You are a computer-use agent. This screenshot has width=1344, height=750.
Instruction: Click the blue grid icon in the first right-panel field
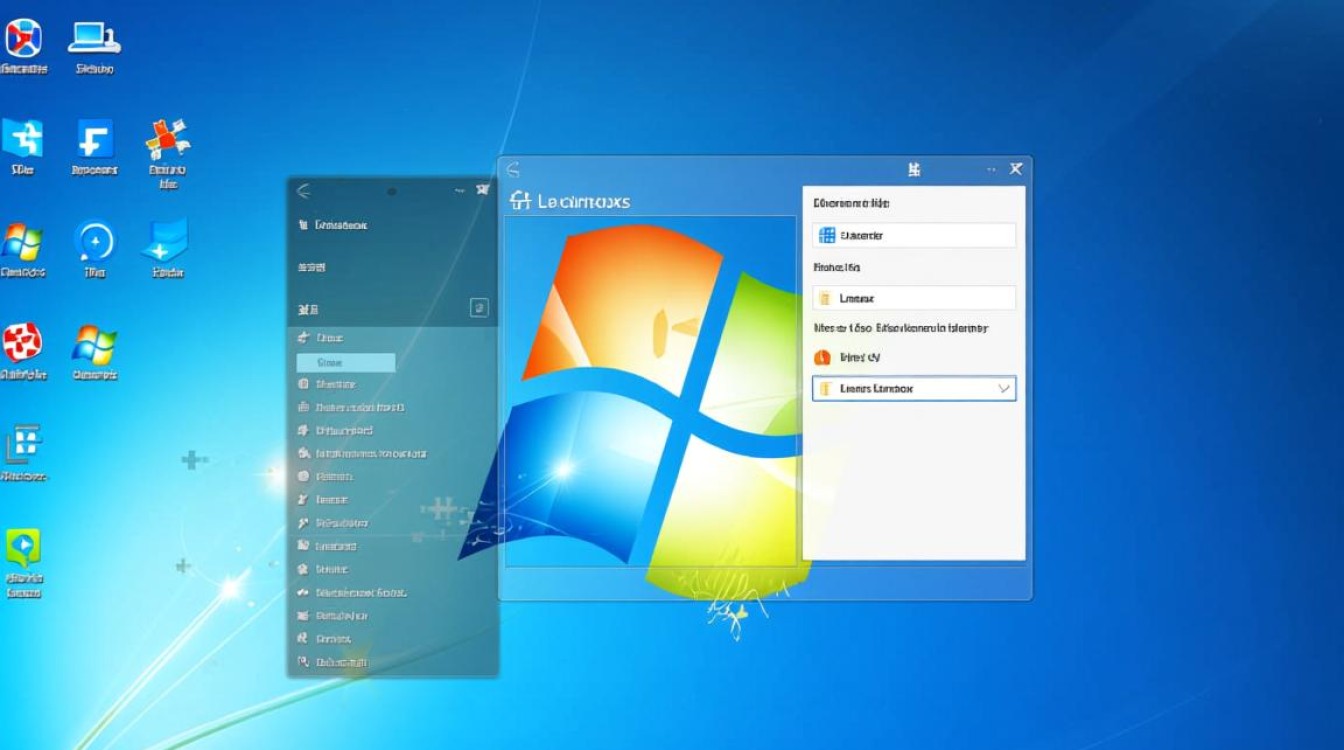(x=829, y=235)
